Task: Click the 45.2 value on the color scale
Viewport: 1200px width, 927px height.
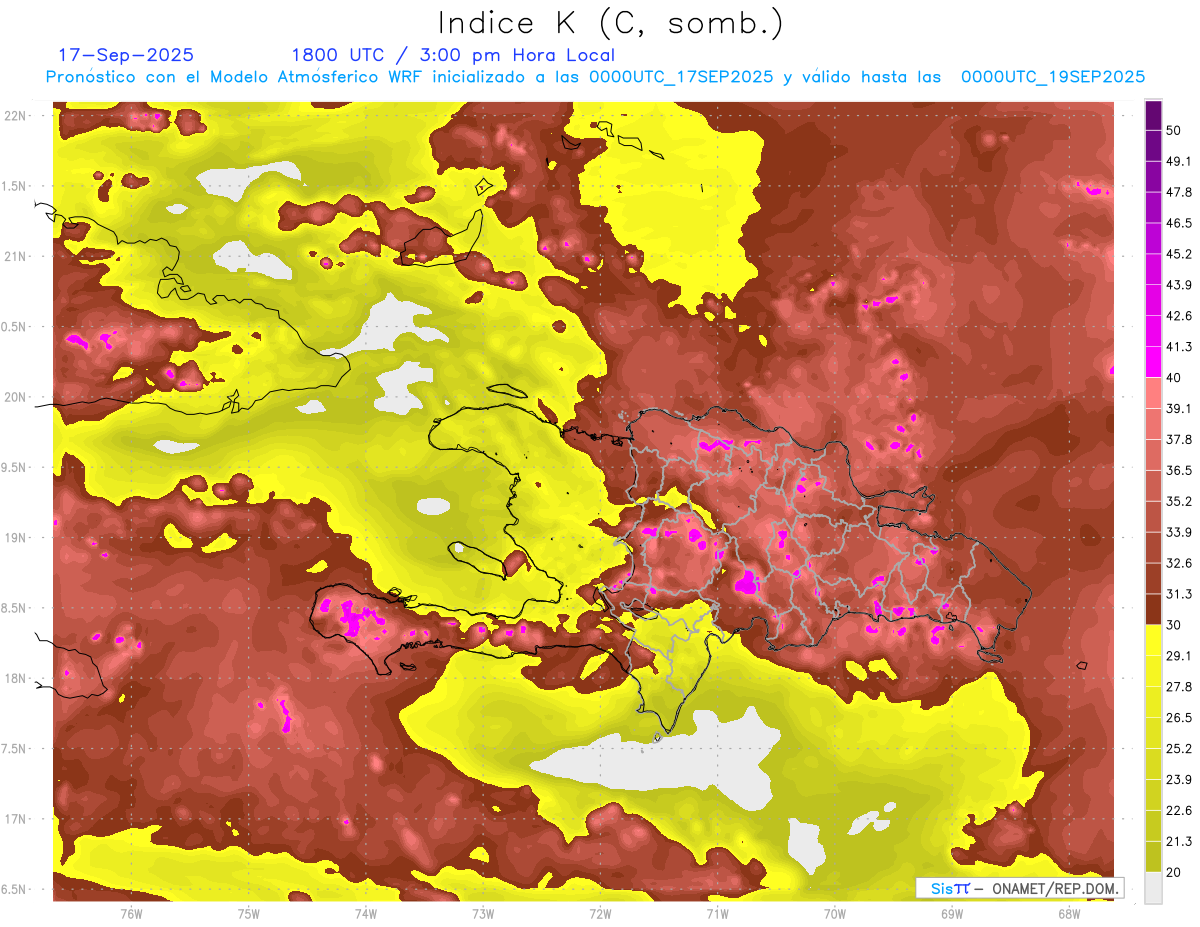Action: [x=1179, y=254]
